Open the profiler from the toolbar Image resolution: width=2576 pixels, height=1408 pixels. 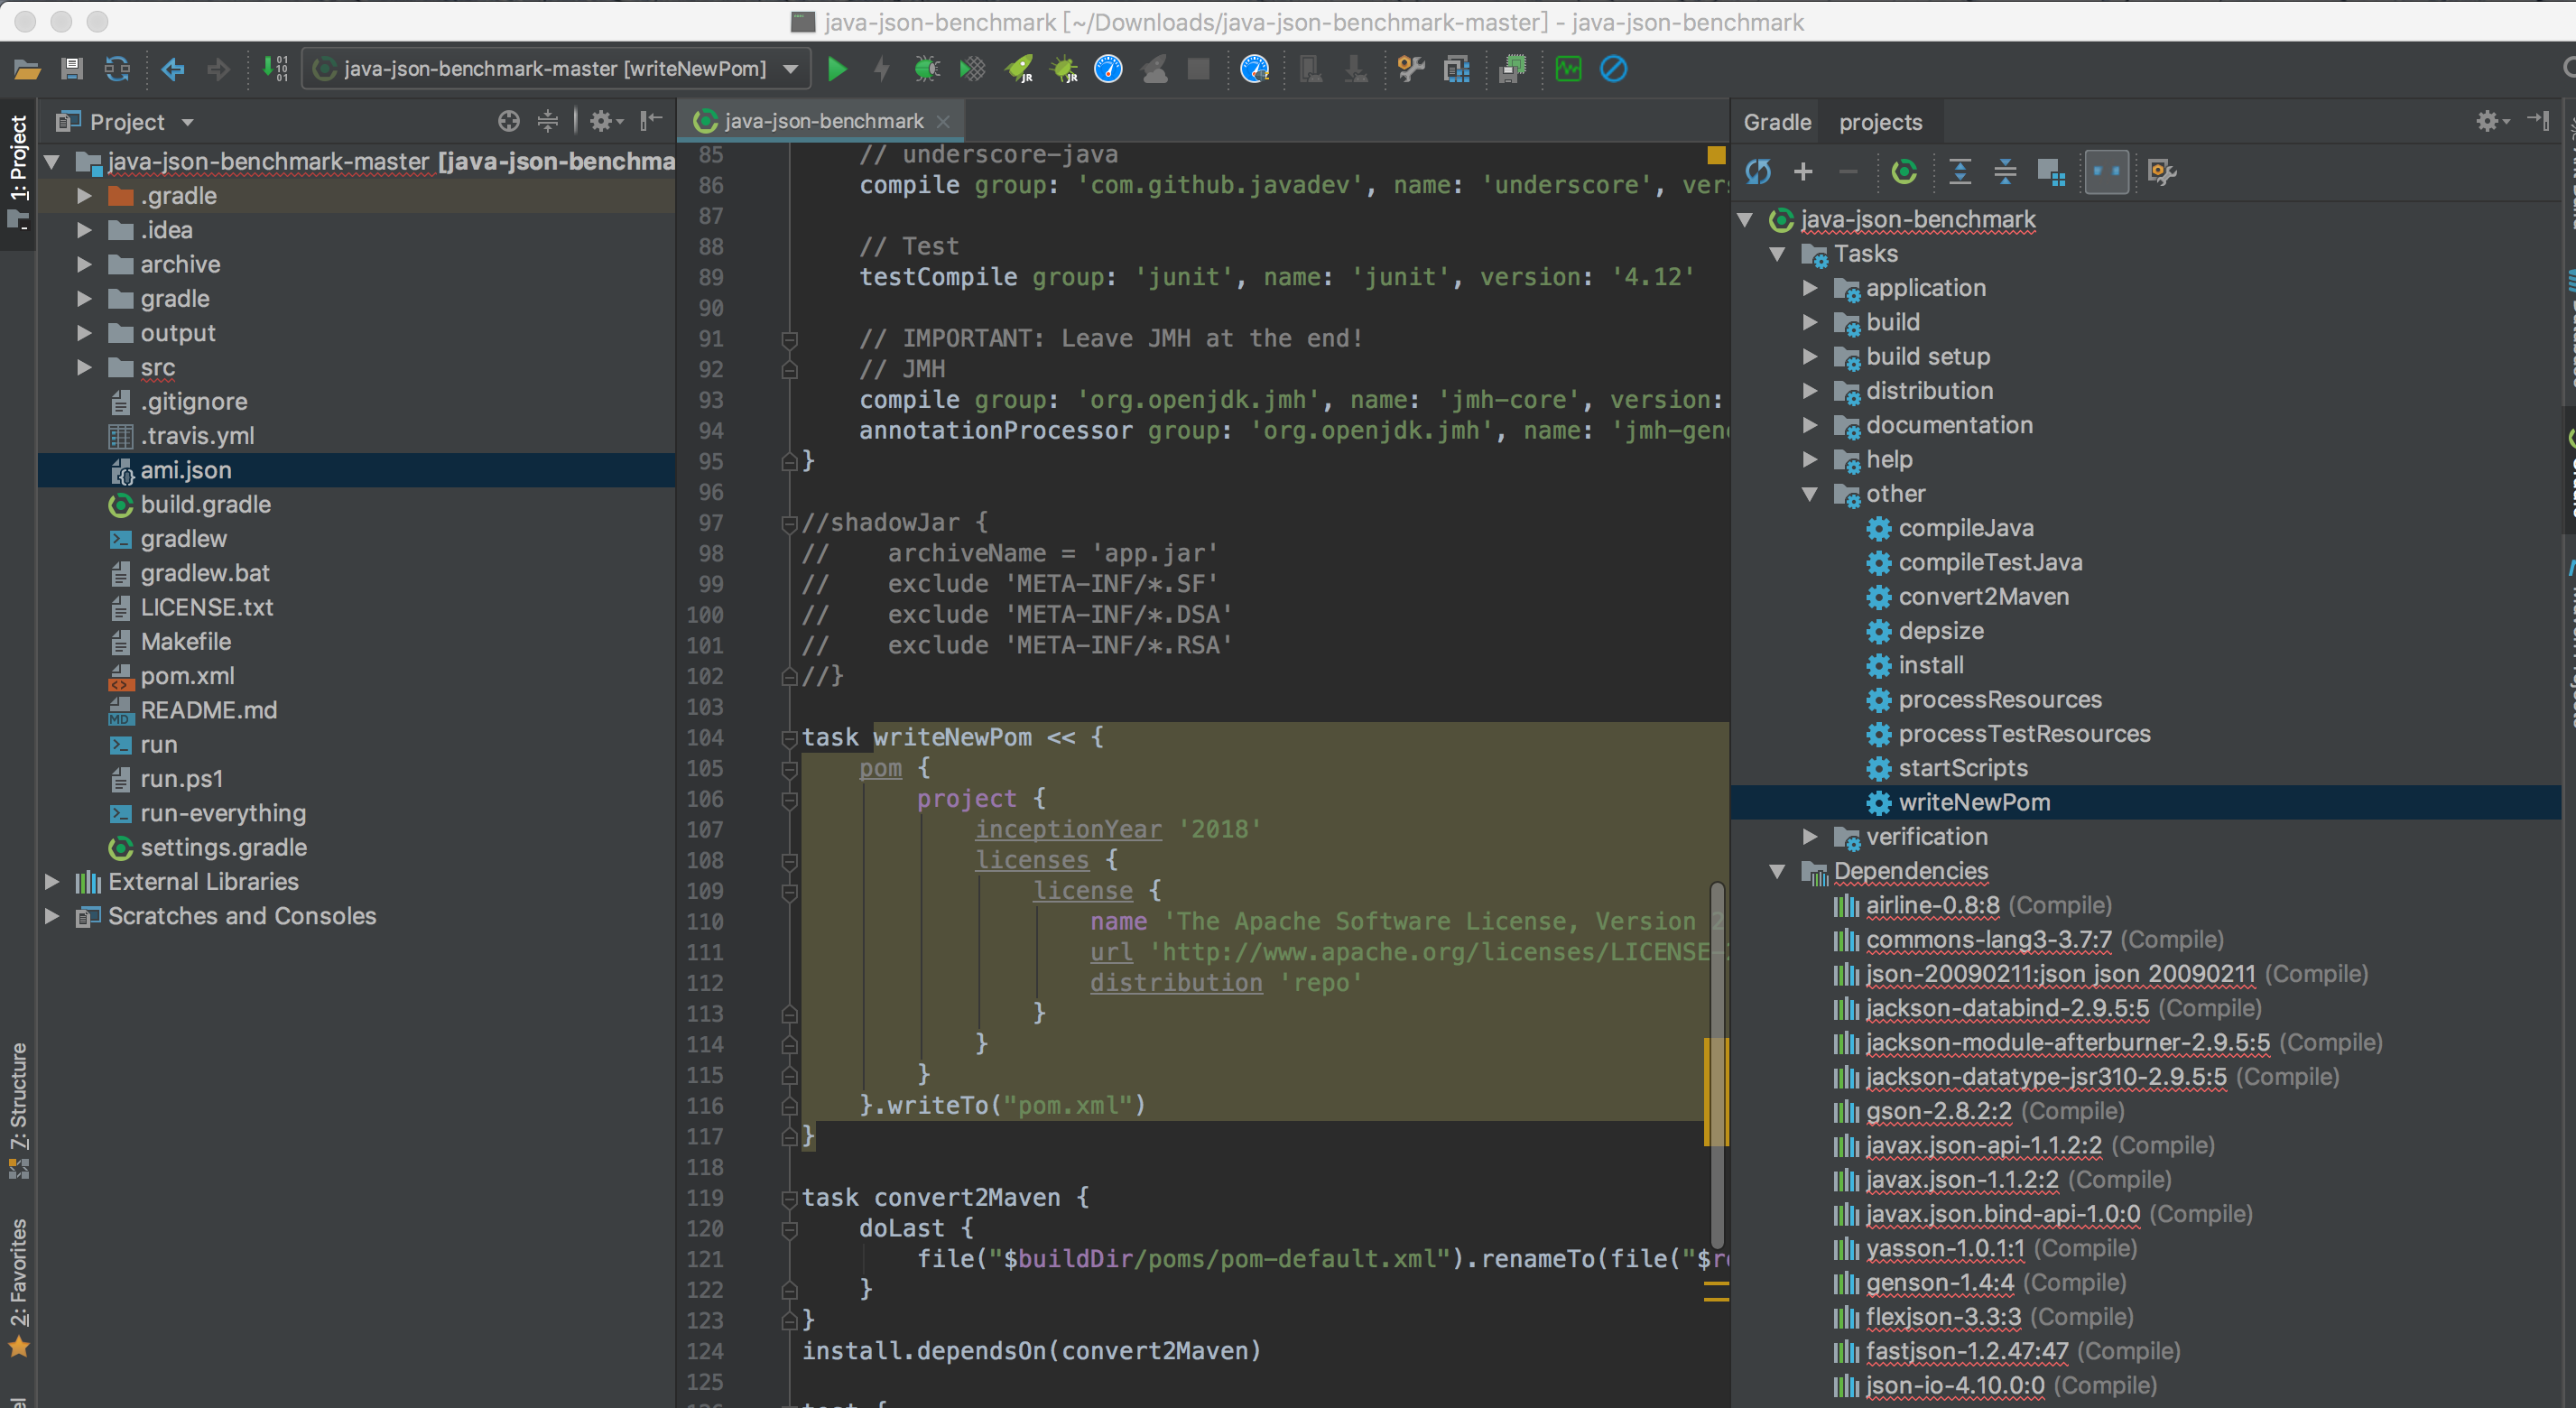[x=1109, y=69]
